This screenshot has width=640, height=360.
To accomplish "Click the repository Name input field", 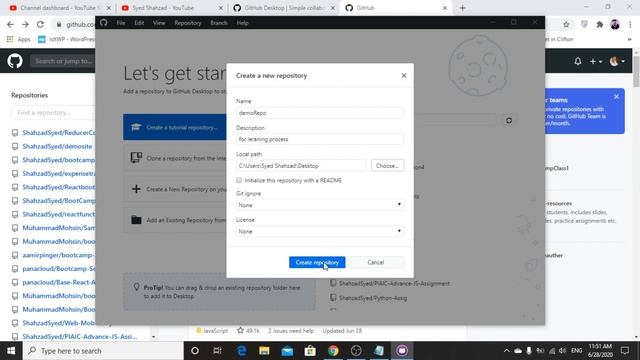I will click(x=320, y=113).
